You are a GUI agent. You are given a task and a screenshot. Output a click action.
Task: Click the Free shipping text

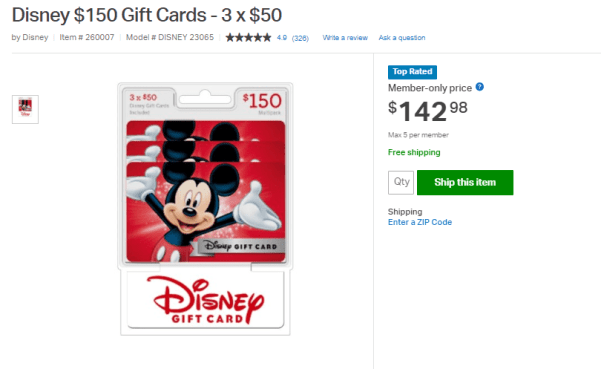[414, 152]
